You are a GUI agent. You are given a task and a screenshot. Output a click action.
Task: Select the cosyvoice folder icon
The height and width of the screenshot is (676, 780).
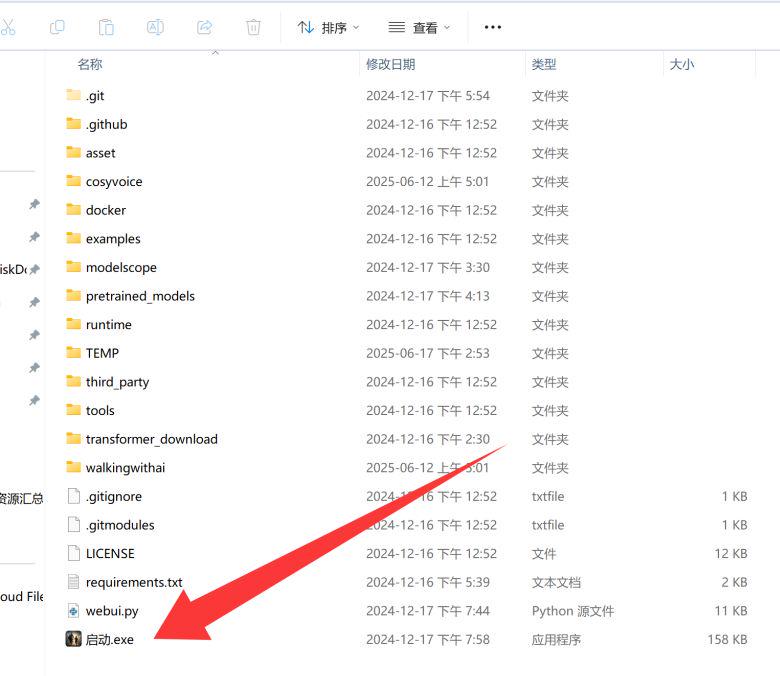[74, 181]
